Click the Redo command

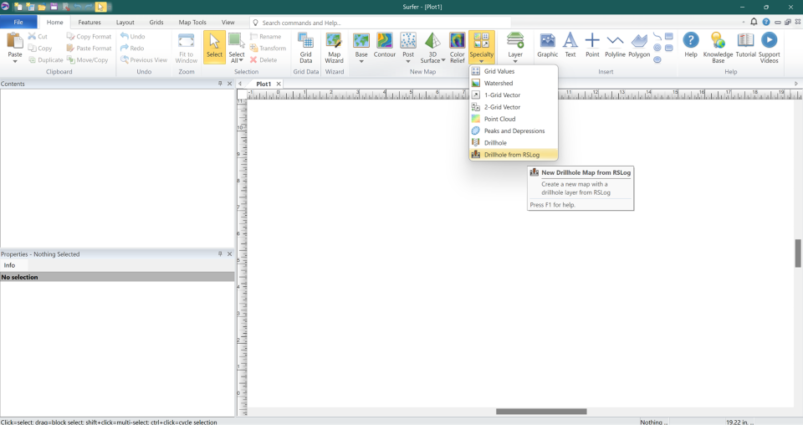pos(132,48)
